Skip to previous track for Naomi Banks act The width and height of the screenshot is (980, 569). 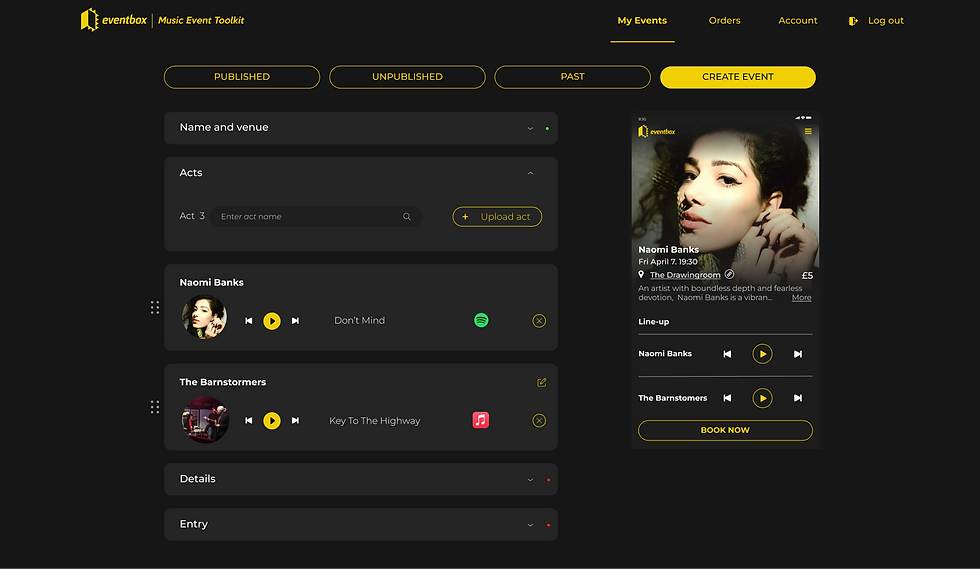[249, 321]
